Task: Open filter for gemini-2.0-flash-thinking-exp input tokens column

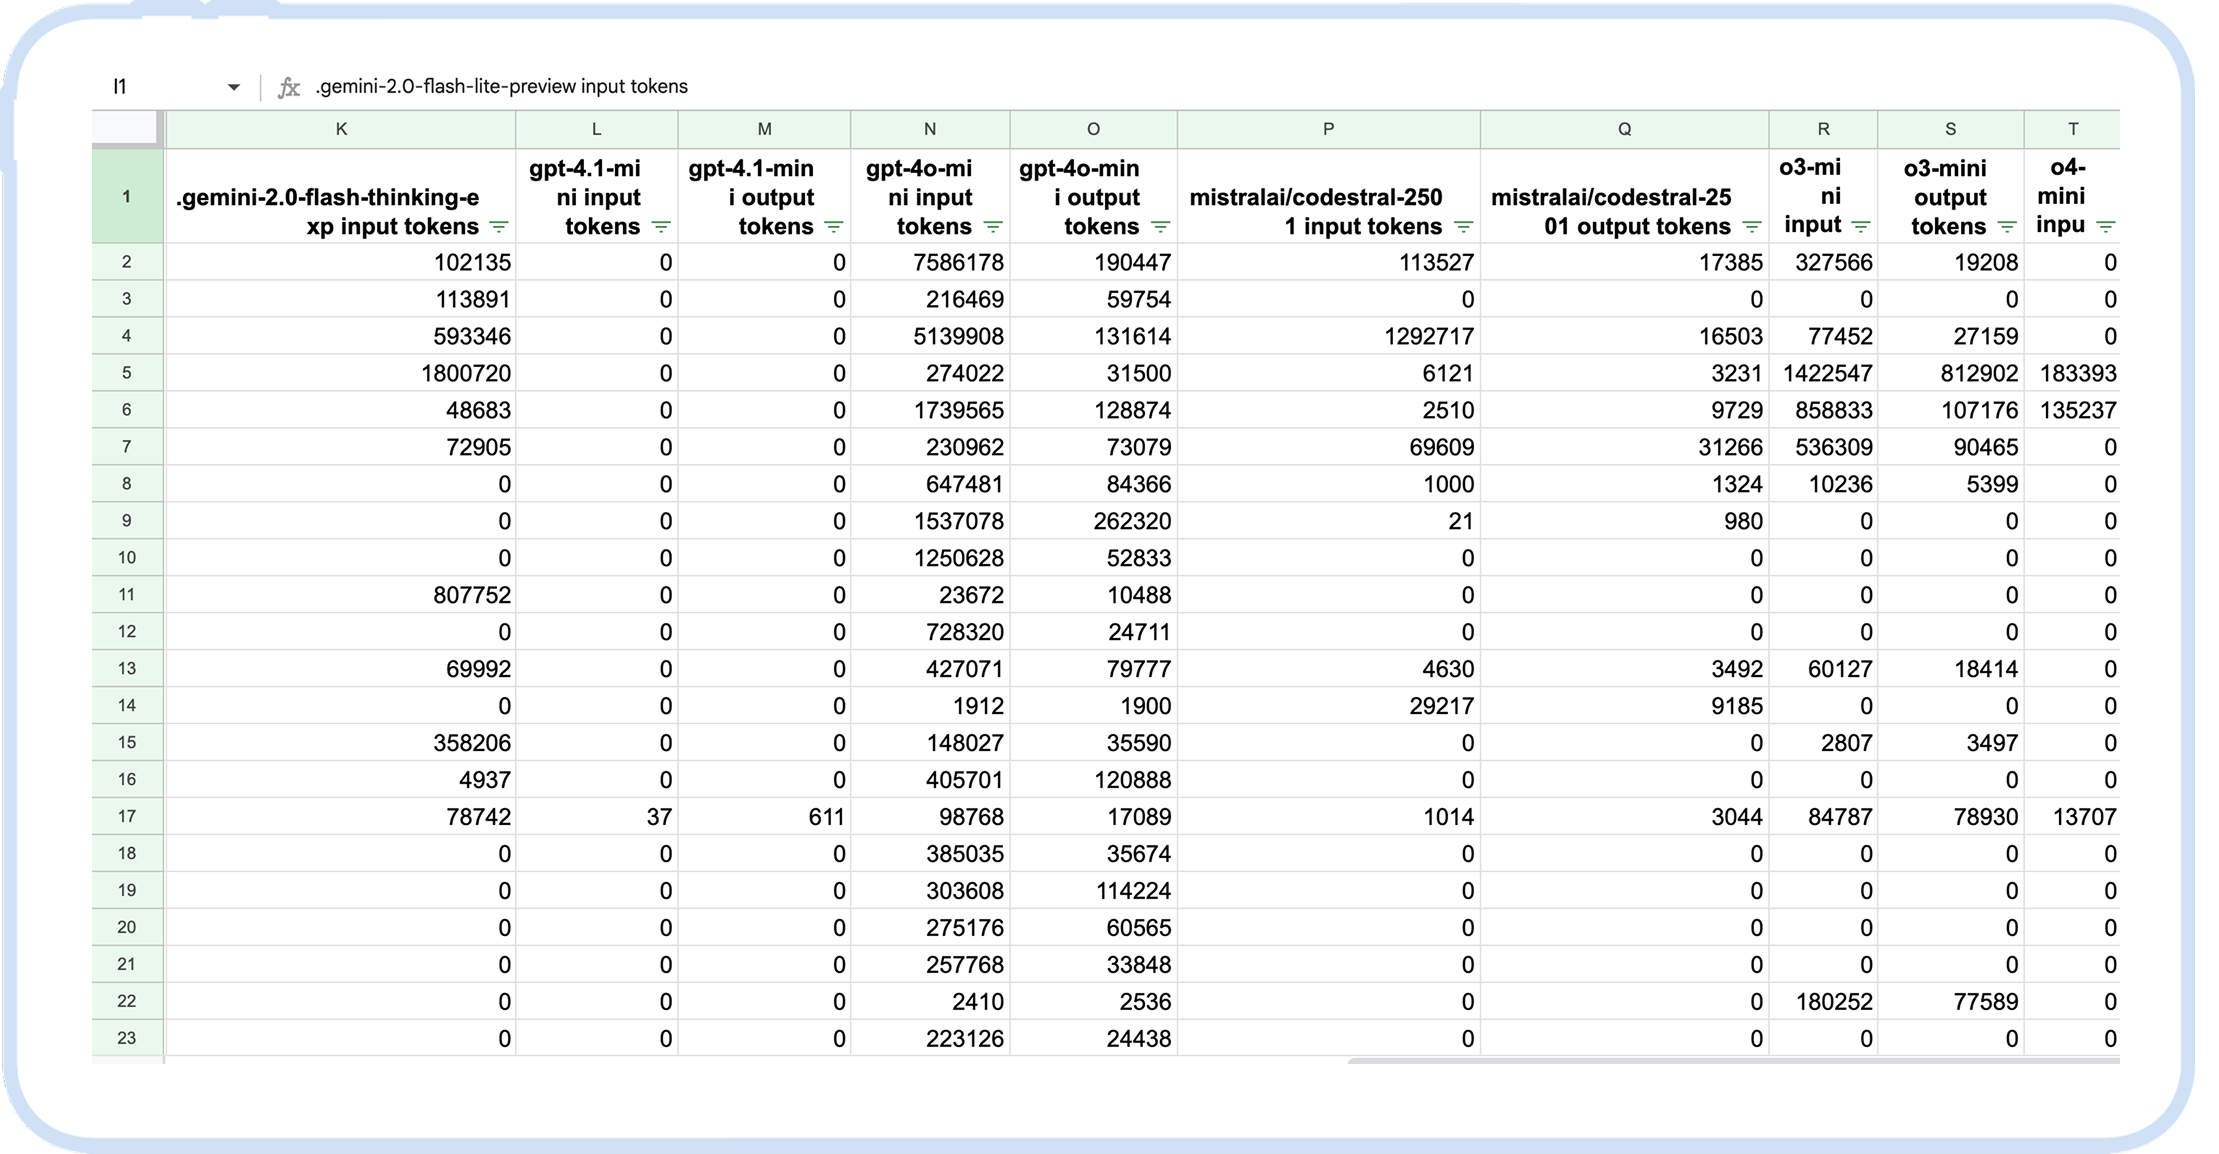Action: tap(498, 227)
